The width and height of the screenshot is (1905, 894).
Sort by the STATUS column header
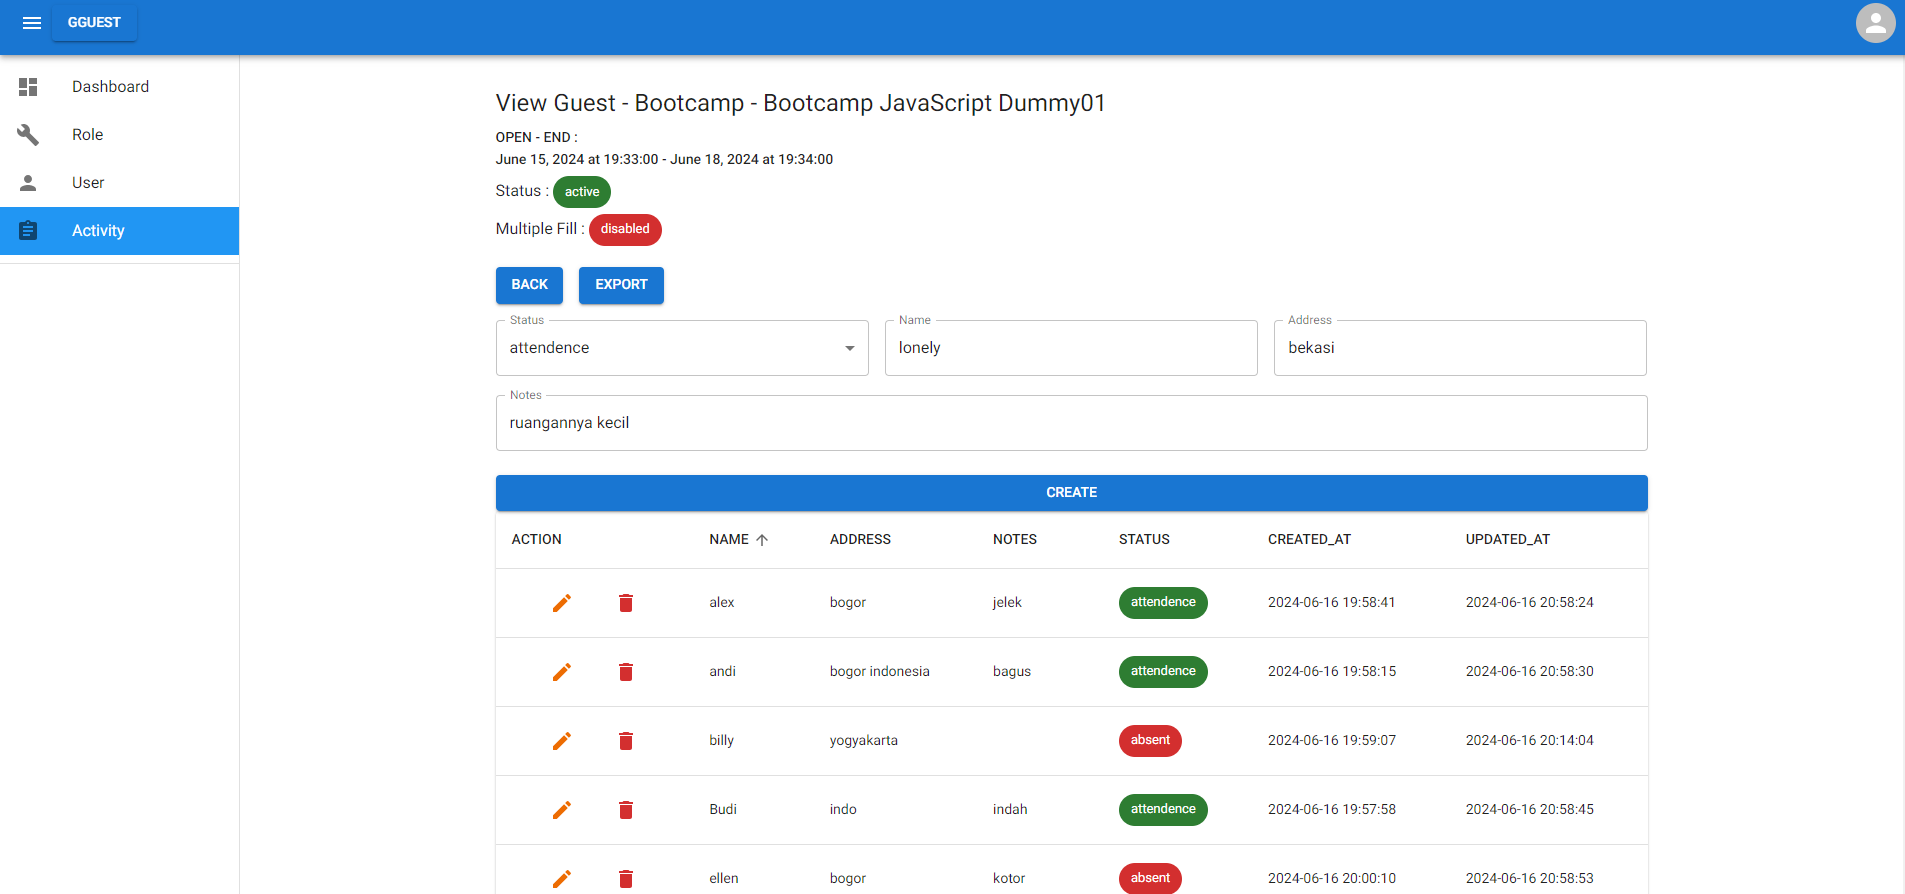pos(1144,539)
